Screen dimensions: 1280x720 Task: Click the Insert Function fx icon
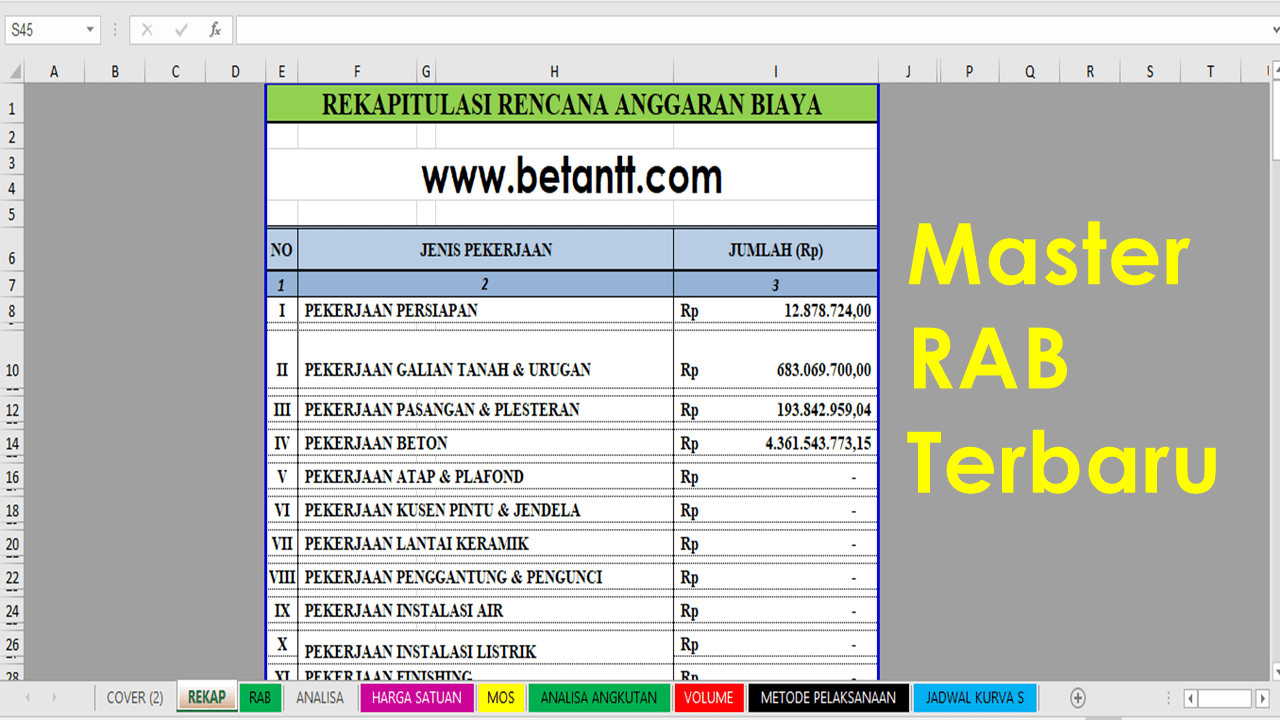214,30
